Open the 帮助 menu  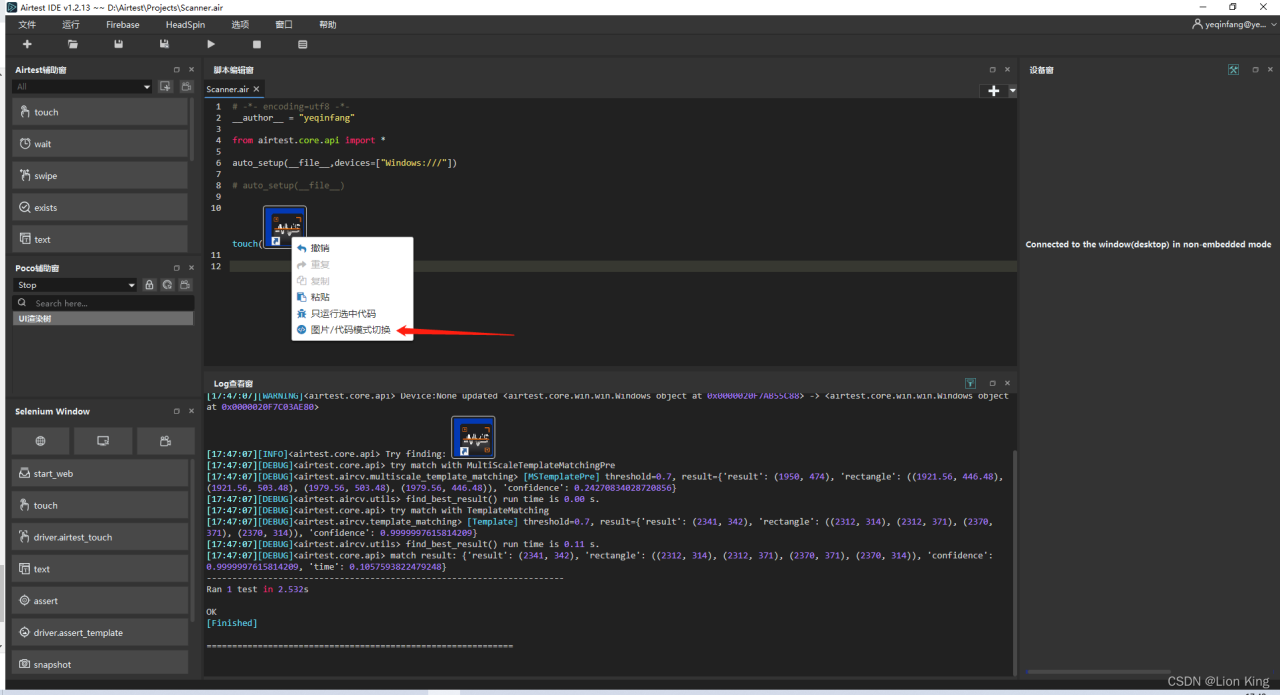click(328, 24)
